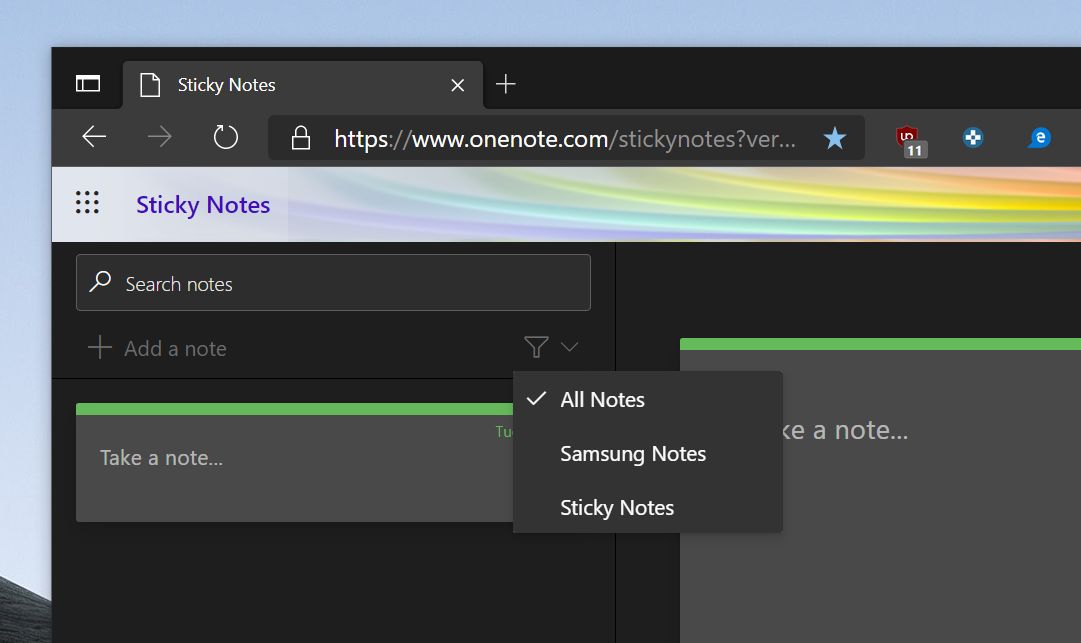The image size is (1081, 643).
Task: Click the Add a note button
Action: 158,348
